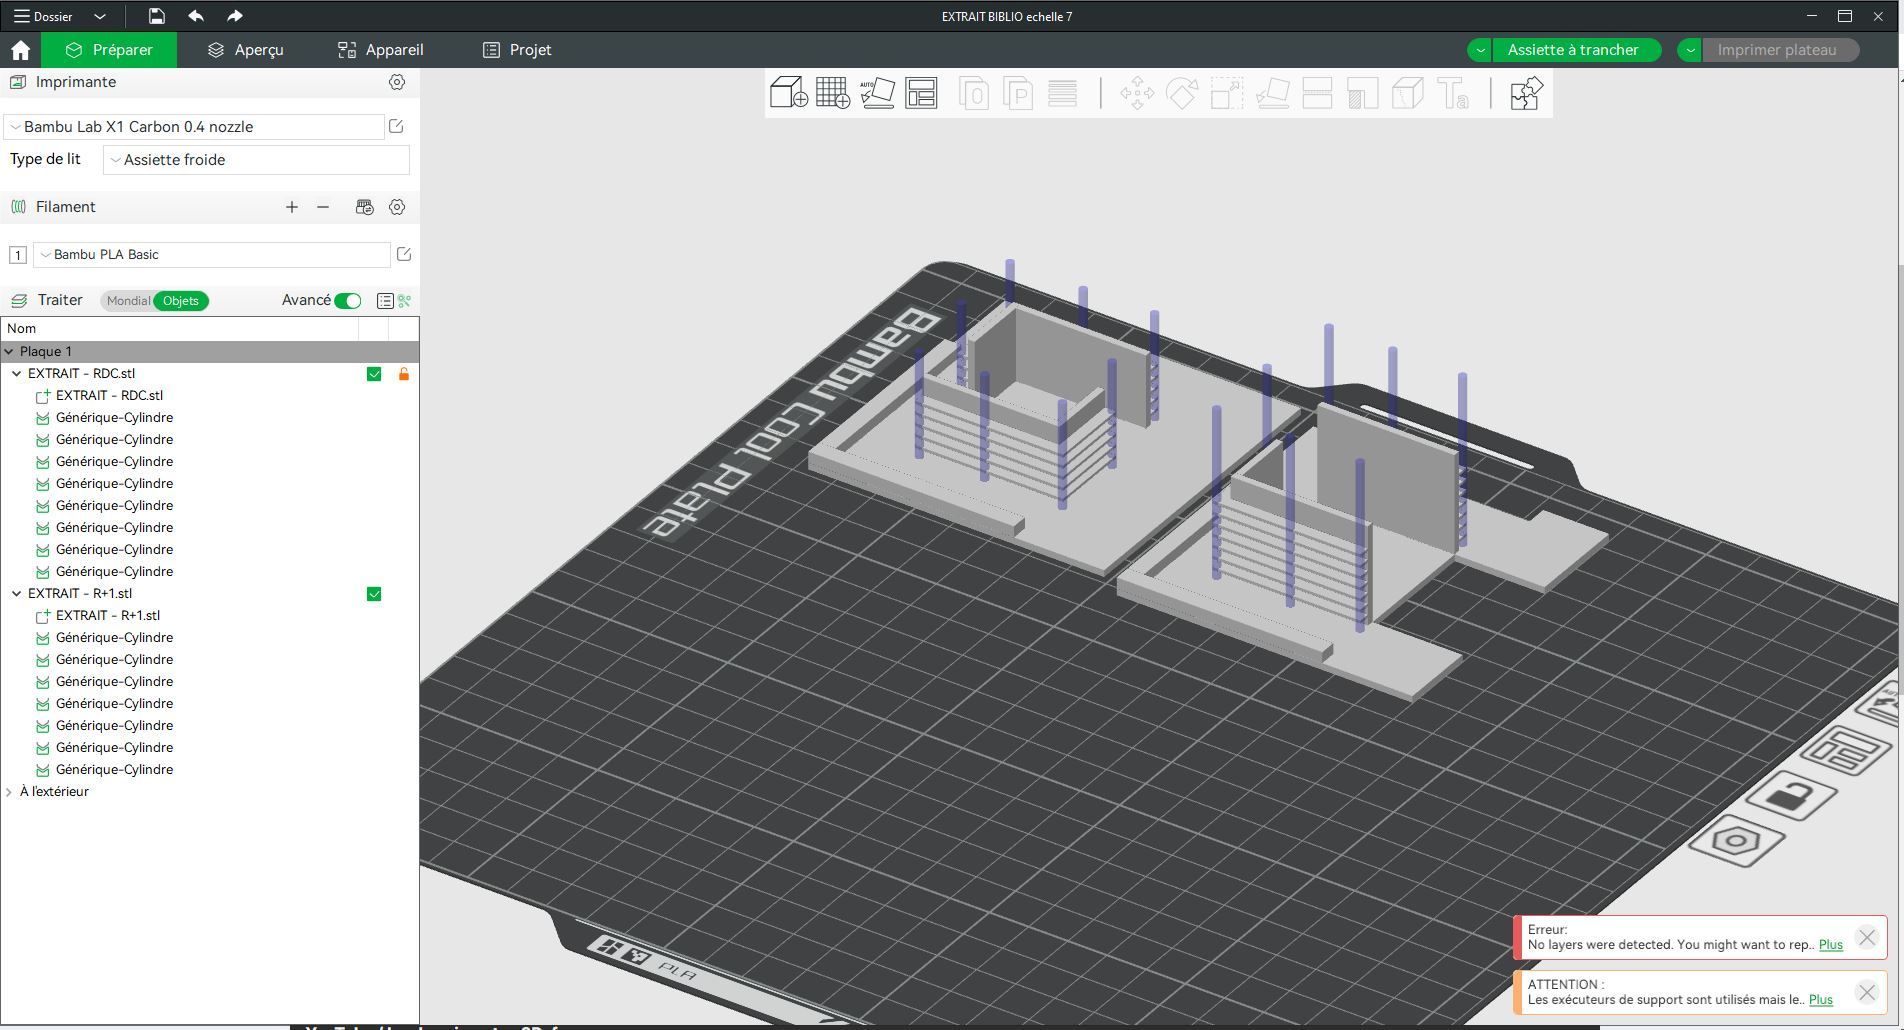Click the Add plate grid icon
This screenshot has width=1904, height=1030.
point(832,93)
